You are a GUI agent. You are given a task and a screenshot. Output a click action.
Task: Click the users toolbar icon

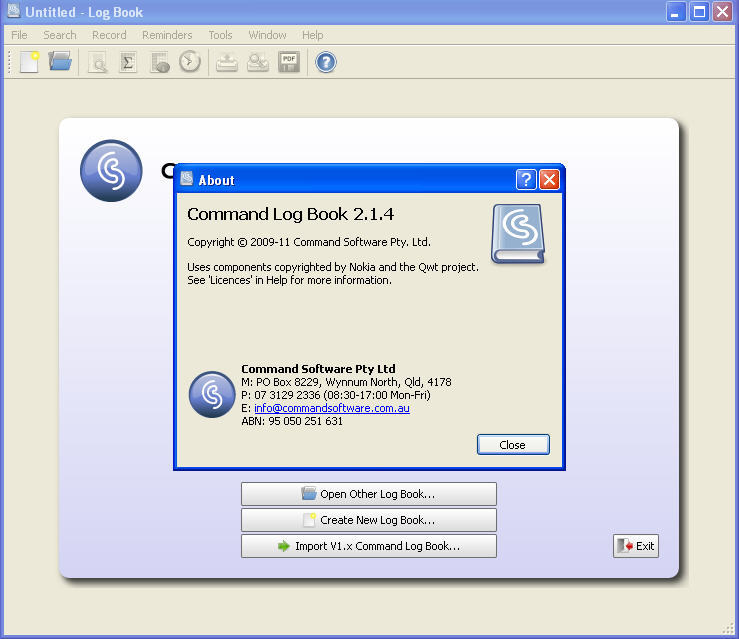[x=258, y=63]
